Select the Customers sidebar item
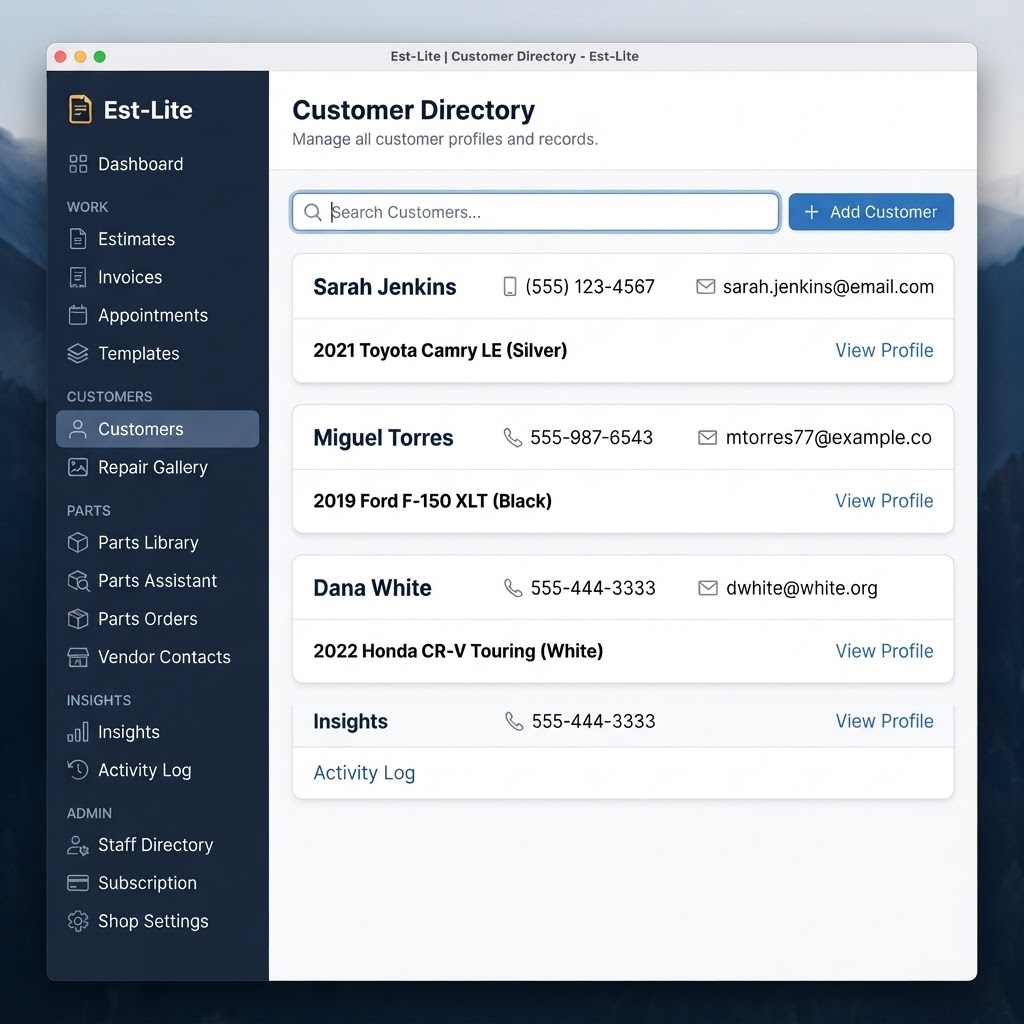The image size is (1024, 1024). click(157, 429)
